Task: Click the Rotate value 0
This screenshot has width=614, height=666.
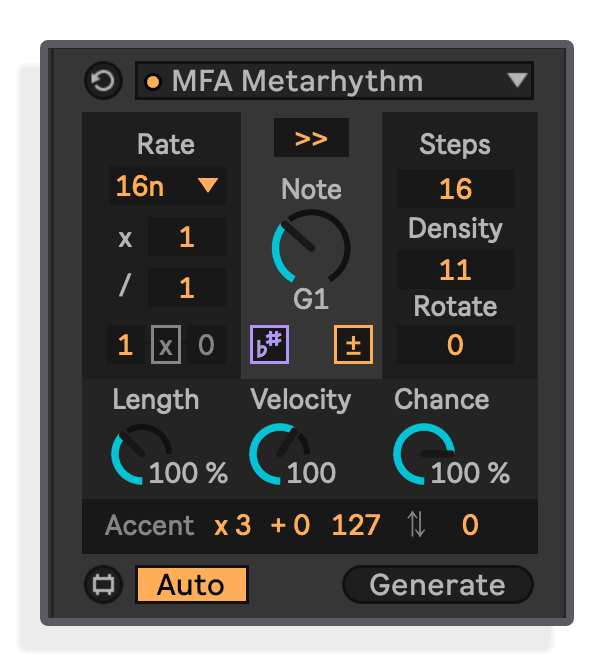Action: [455, 344]
